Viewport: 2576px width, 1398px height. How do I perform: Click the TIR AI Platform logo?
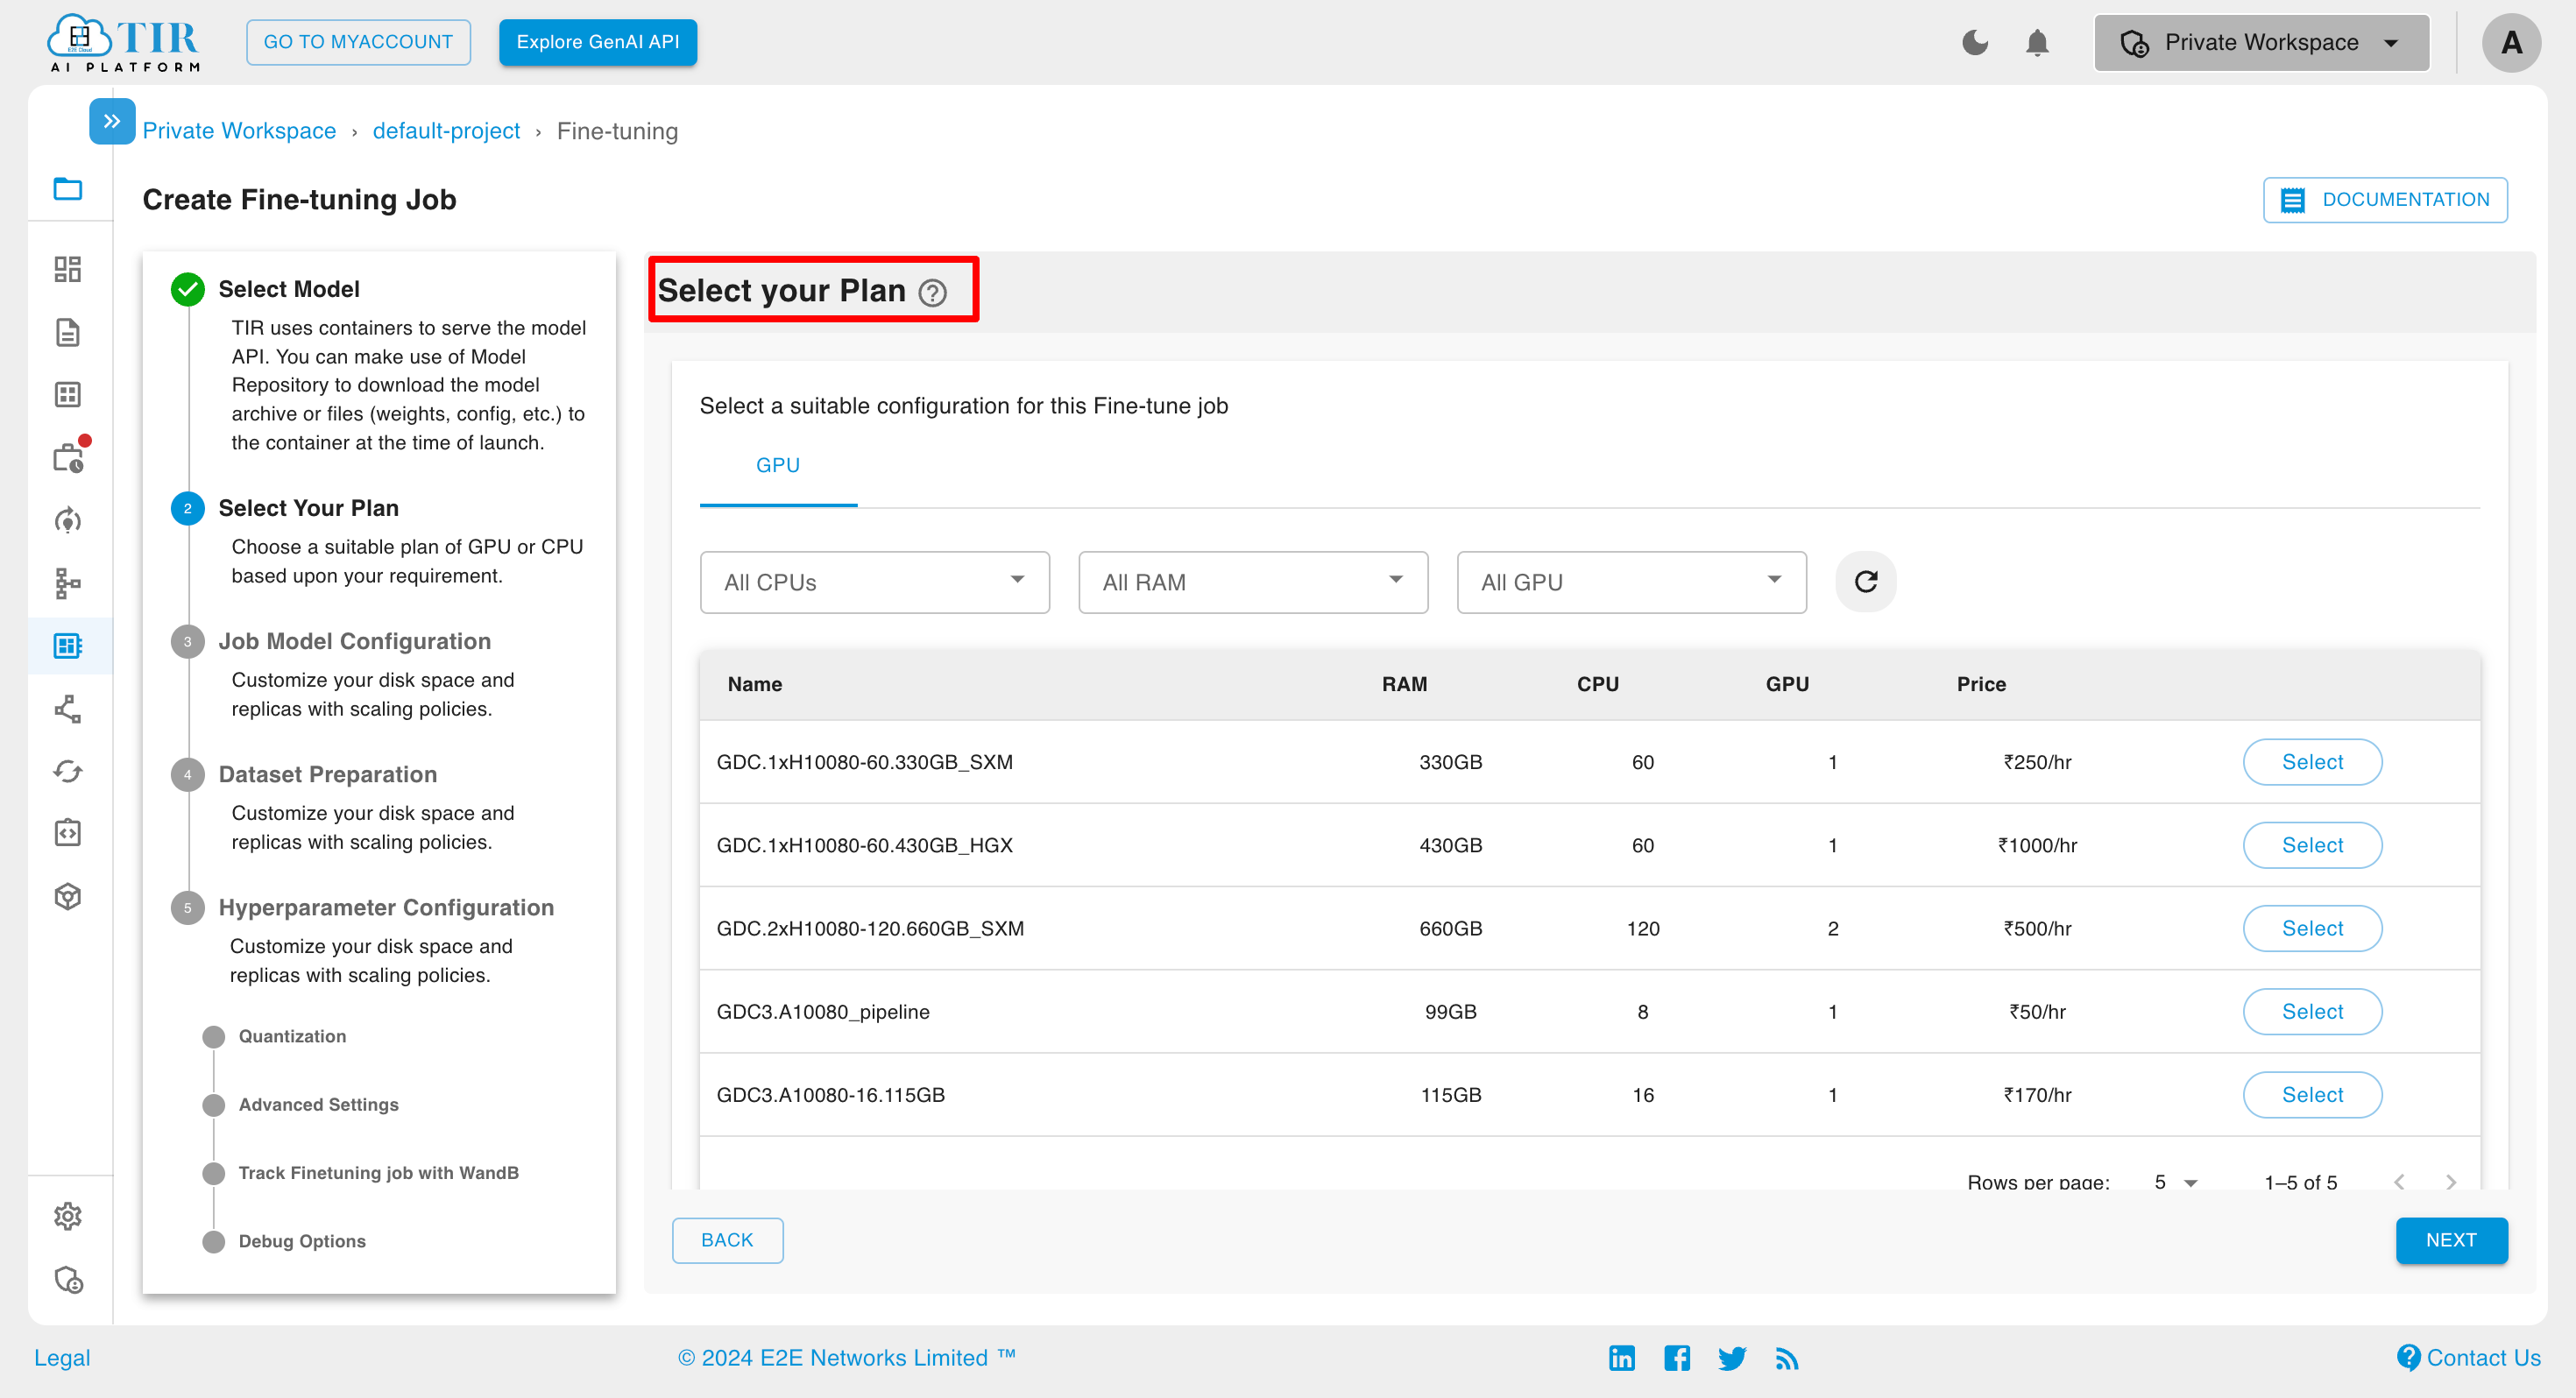point(124,42)
